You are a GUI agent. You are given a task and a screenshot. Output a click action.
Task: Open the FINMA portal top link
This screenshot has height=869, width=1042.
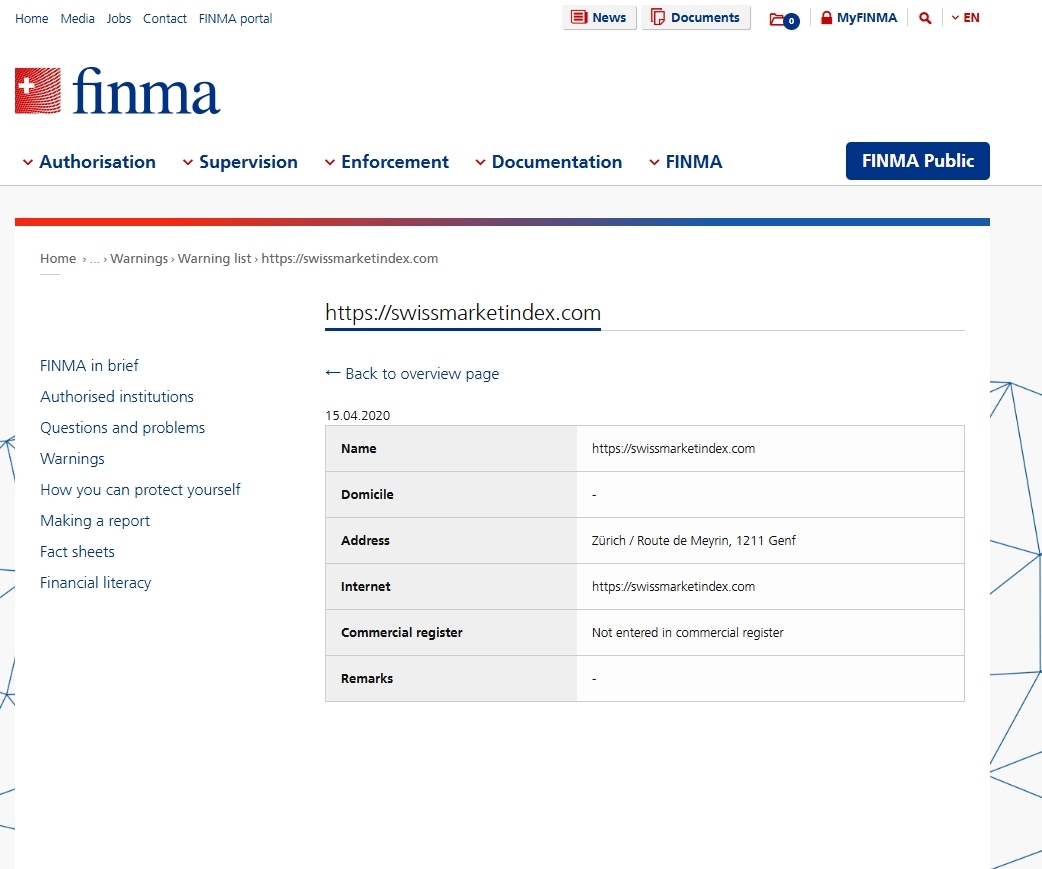(235, 19)
